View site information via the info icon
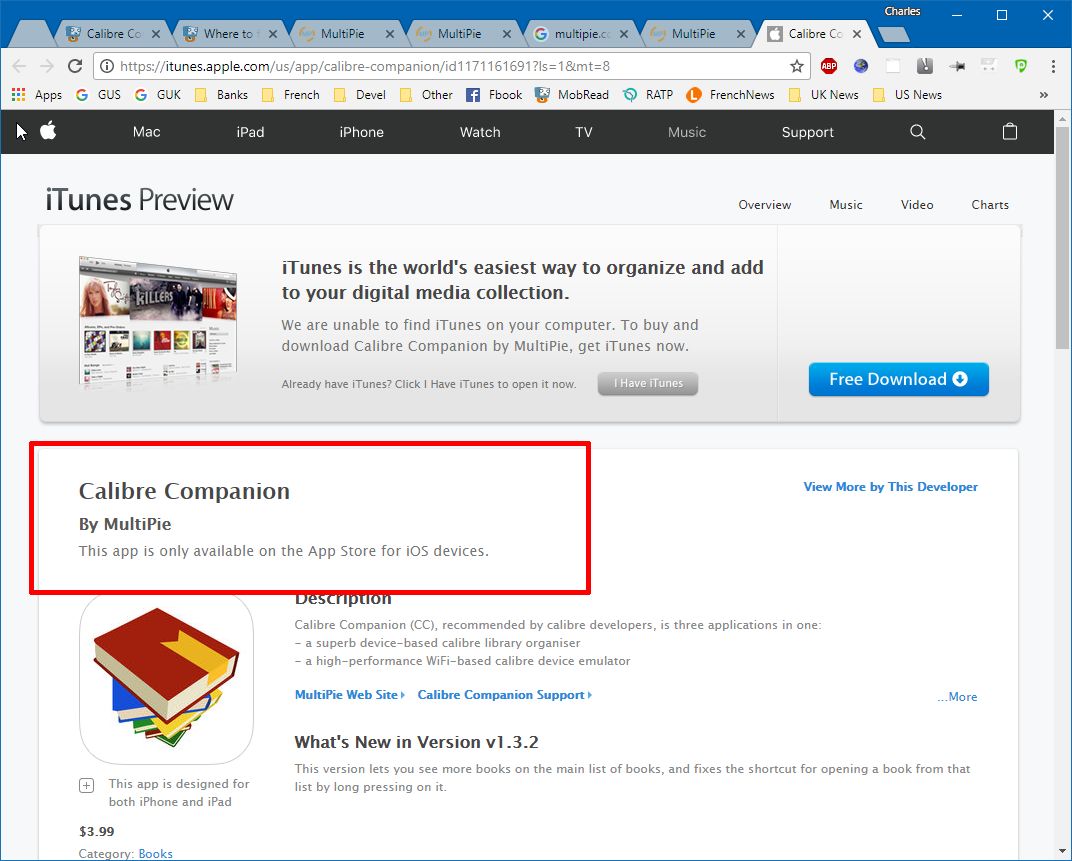This screenshot has width=1072, height=861. (x=107, y=66)
